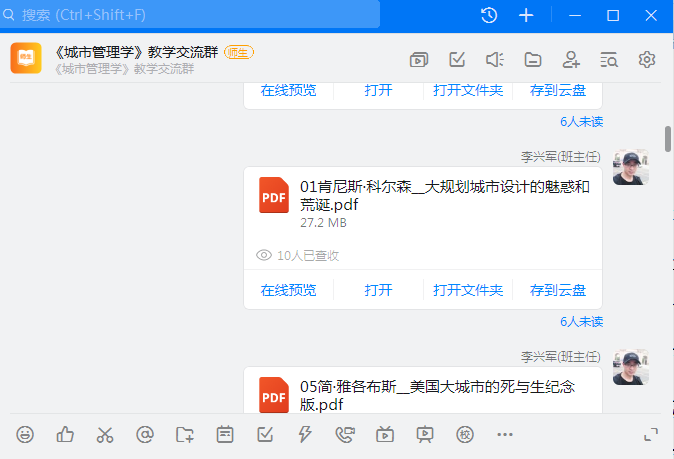The height and width of the screenshot is (459, 674).
Task: Click the scissors screenshot tool
Action: [x=105, y=434]
